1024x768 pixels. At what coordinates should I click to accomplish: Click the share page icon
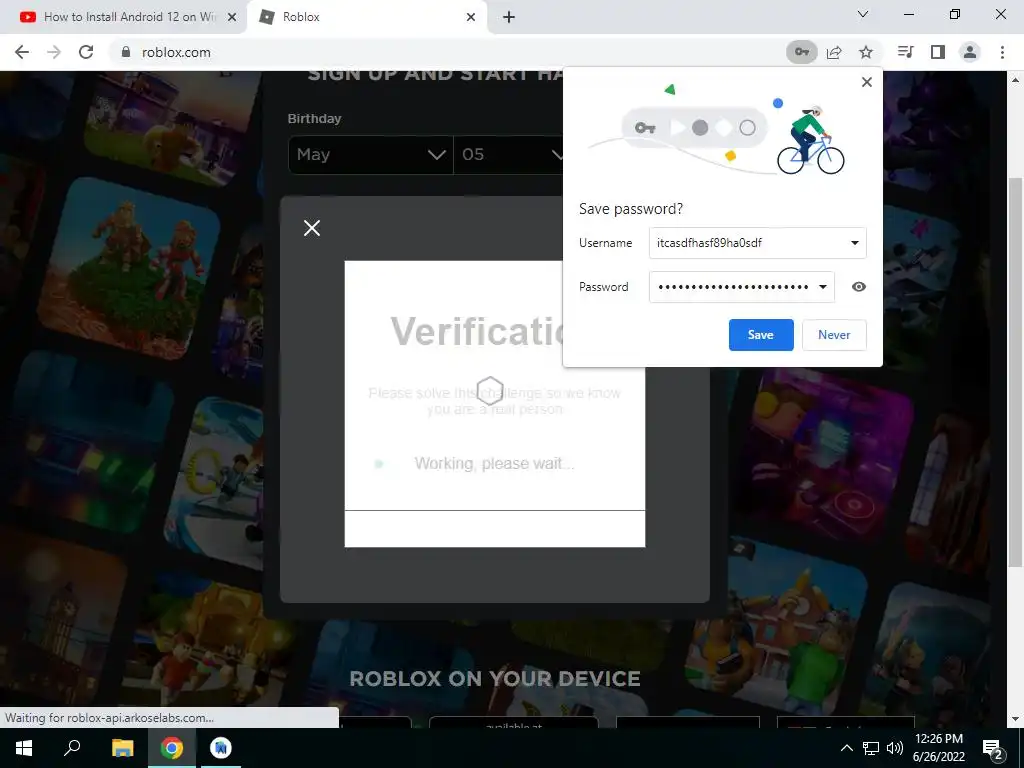[834, 52]
